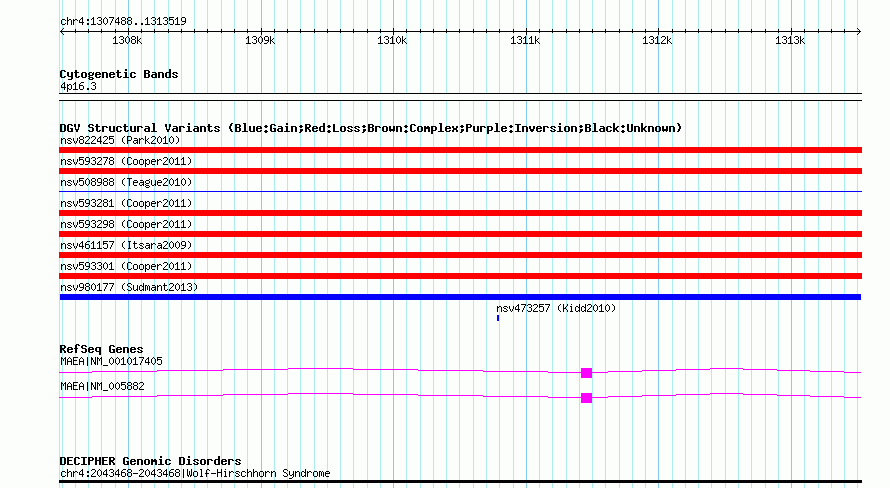The height and width of the screenshot is (488, 890).
Task: Click the red bar for nsv593301
Action: [x=460, y=276]
